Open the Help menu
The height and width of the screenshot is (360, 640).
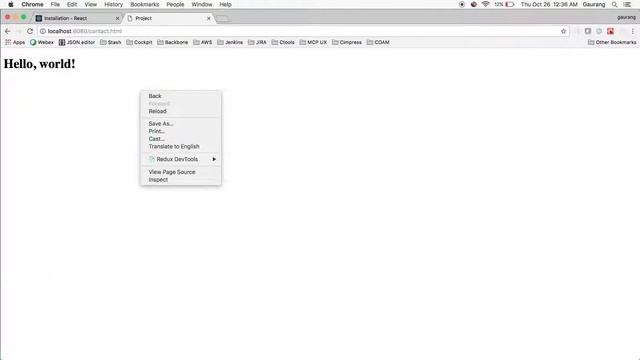pos(225,4)
